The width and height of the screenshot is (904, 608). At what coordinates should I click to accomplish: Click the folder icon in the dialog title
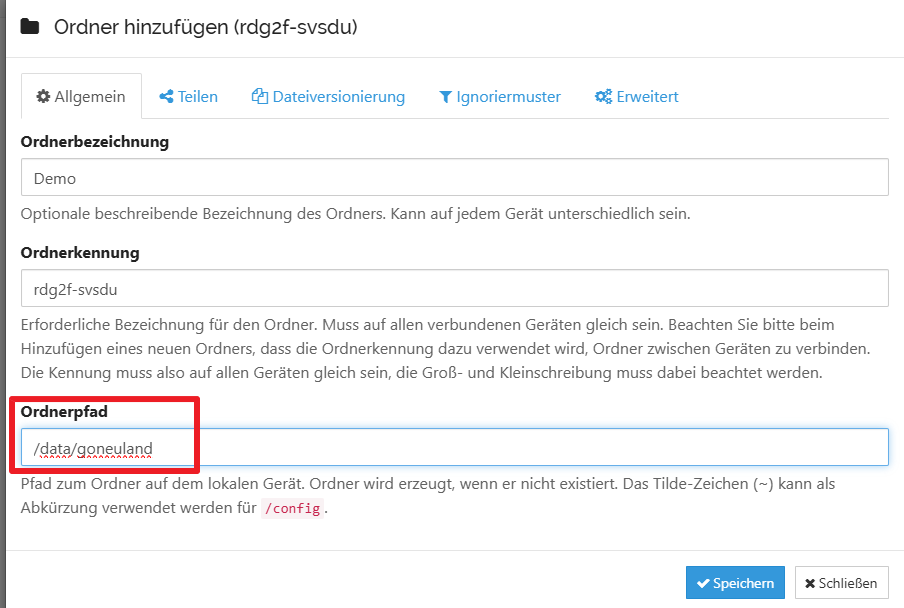pos(30,27)
